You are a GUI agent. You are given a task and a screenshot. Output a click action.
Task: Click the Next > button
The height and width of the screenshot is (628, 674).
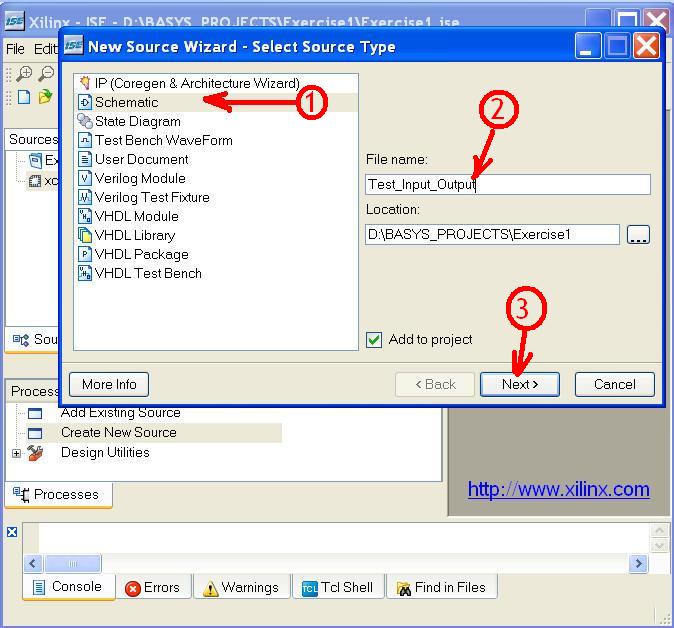click(x=520, y=384)
